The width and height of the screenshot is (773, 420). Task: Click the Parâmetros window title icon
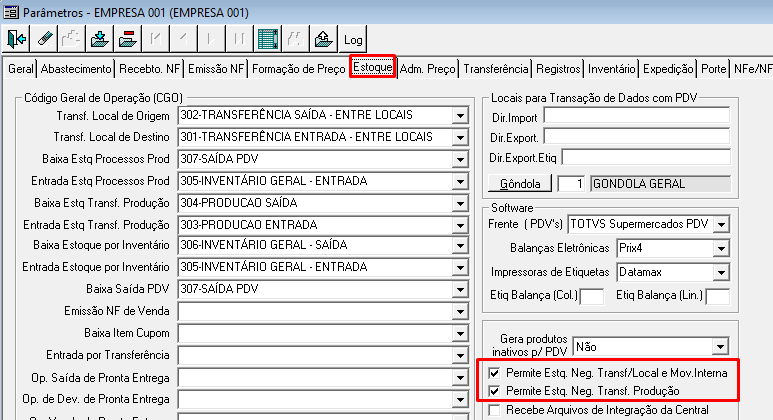pyautogui.click(x=11, y=12)
